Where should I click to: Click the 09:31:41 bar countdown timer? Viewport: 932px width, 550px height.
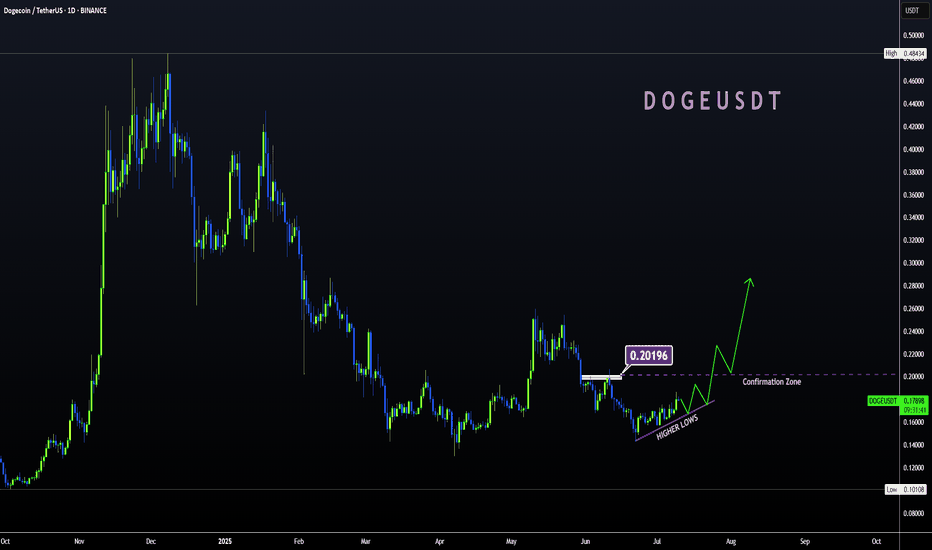coord(915,410)
